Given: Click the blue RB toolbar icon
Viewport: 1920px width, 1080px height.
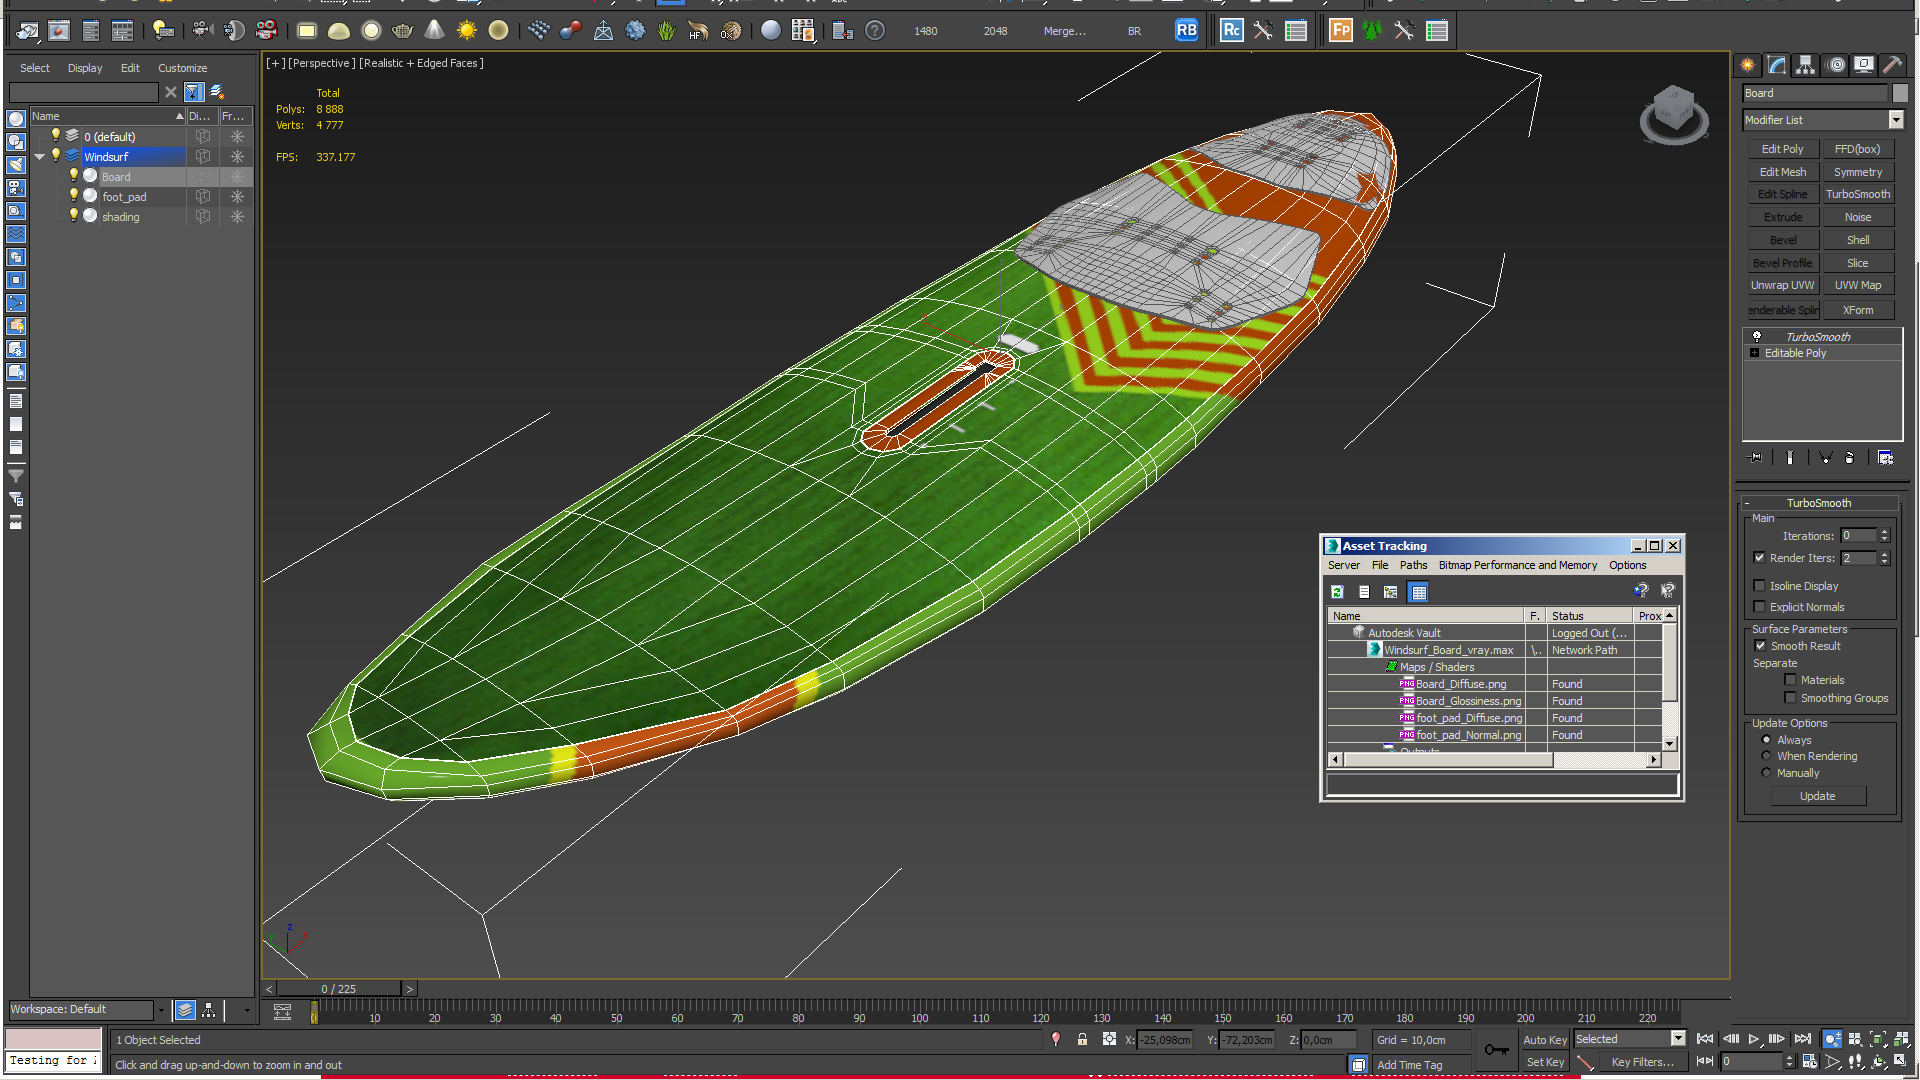Looking at the screenshot, I should pos(1186,31).
